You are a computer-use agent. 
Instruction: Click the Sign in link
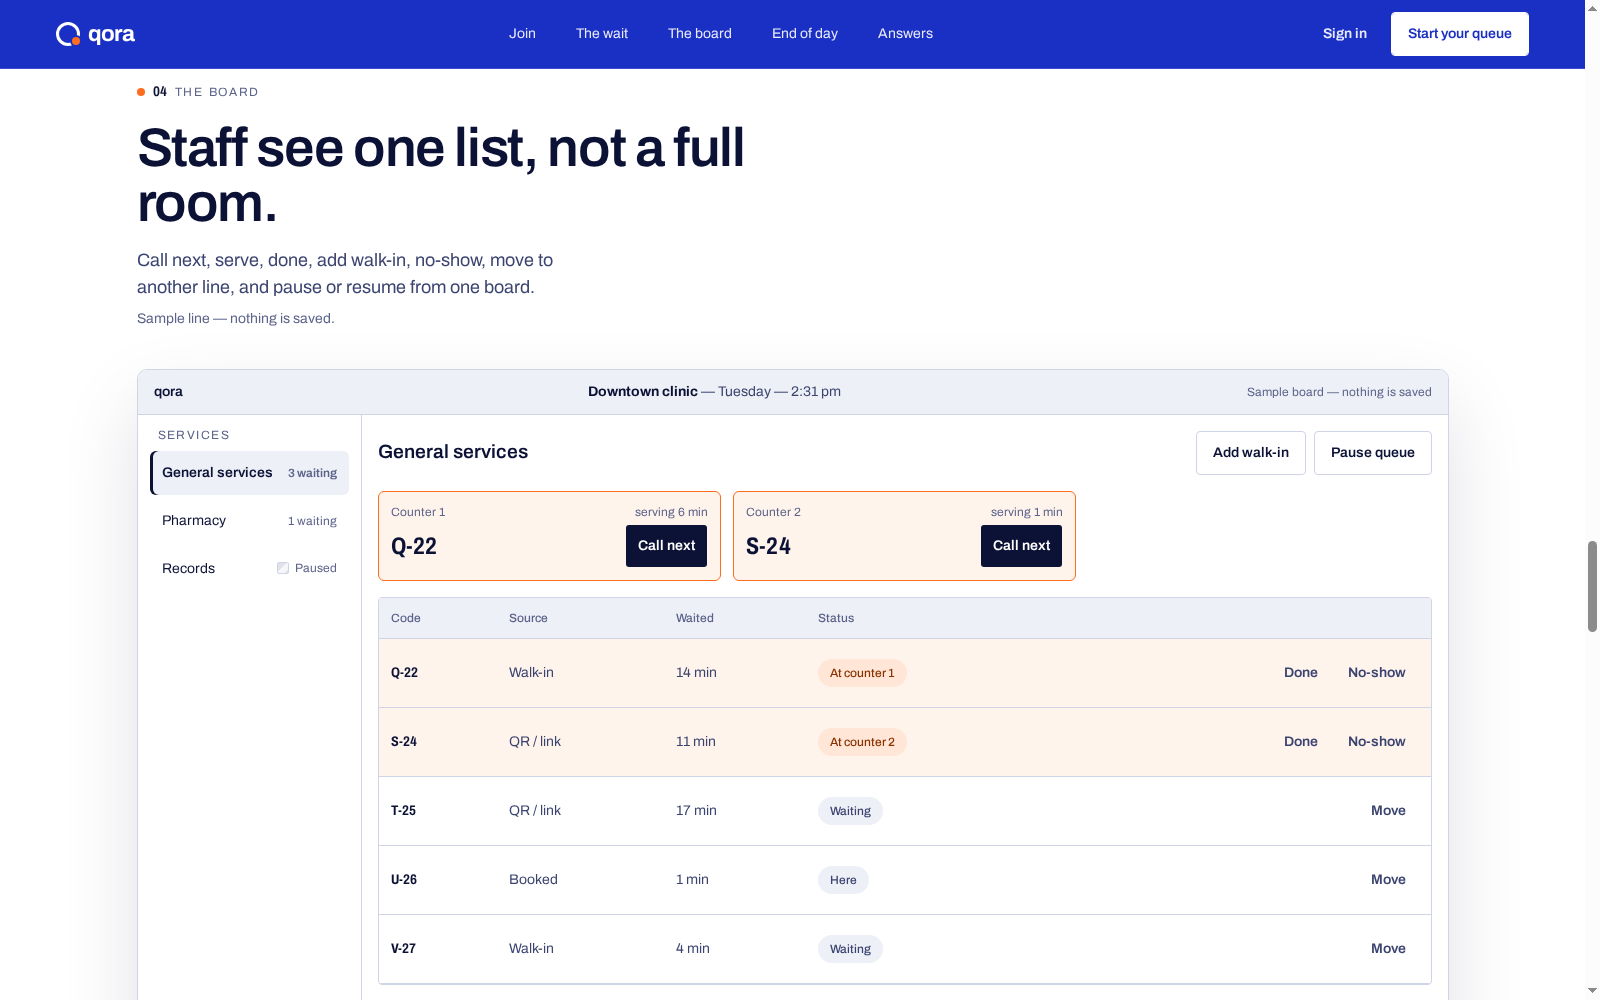1345,33
